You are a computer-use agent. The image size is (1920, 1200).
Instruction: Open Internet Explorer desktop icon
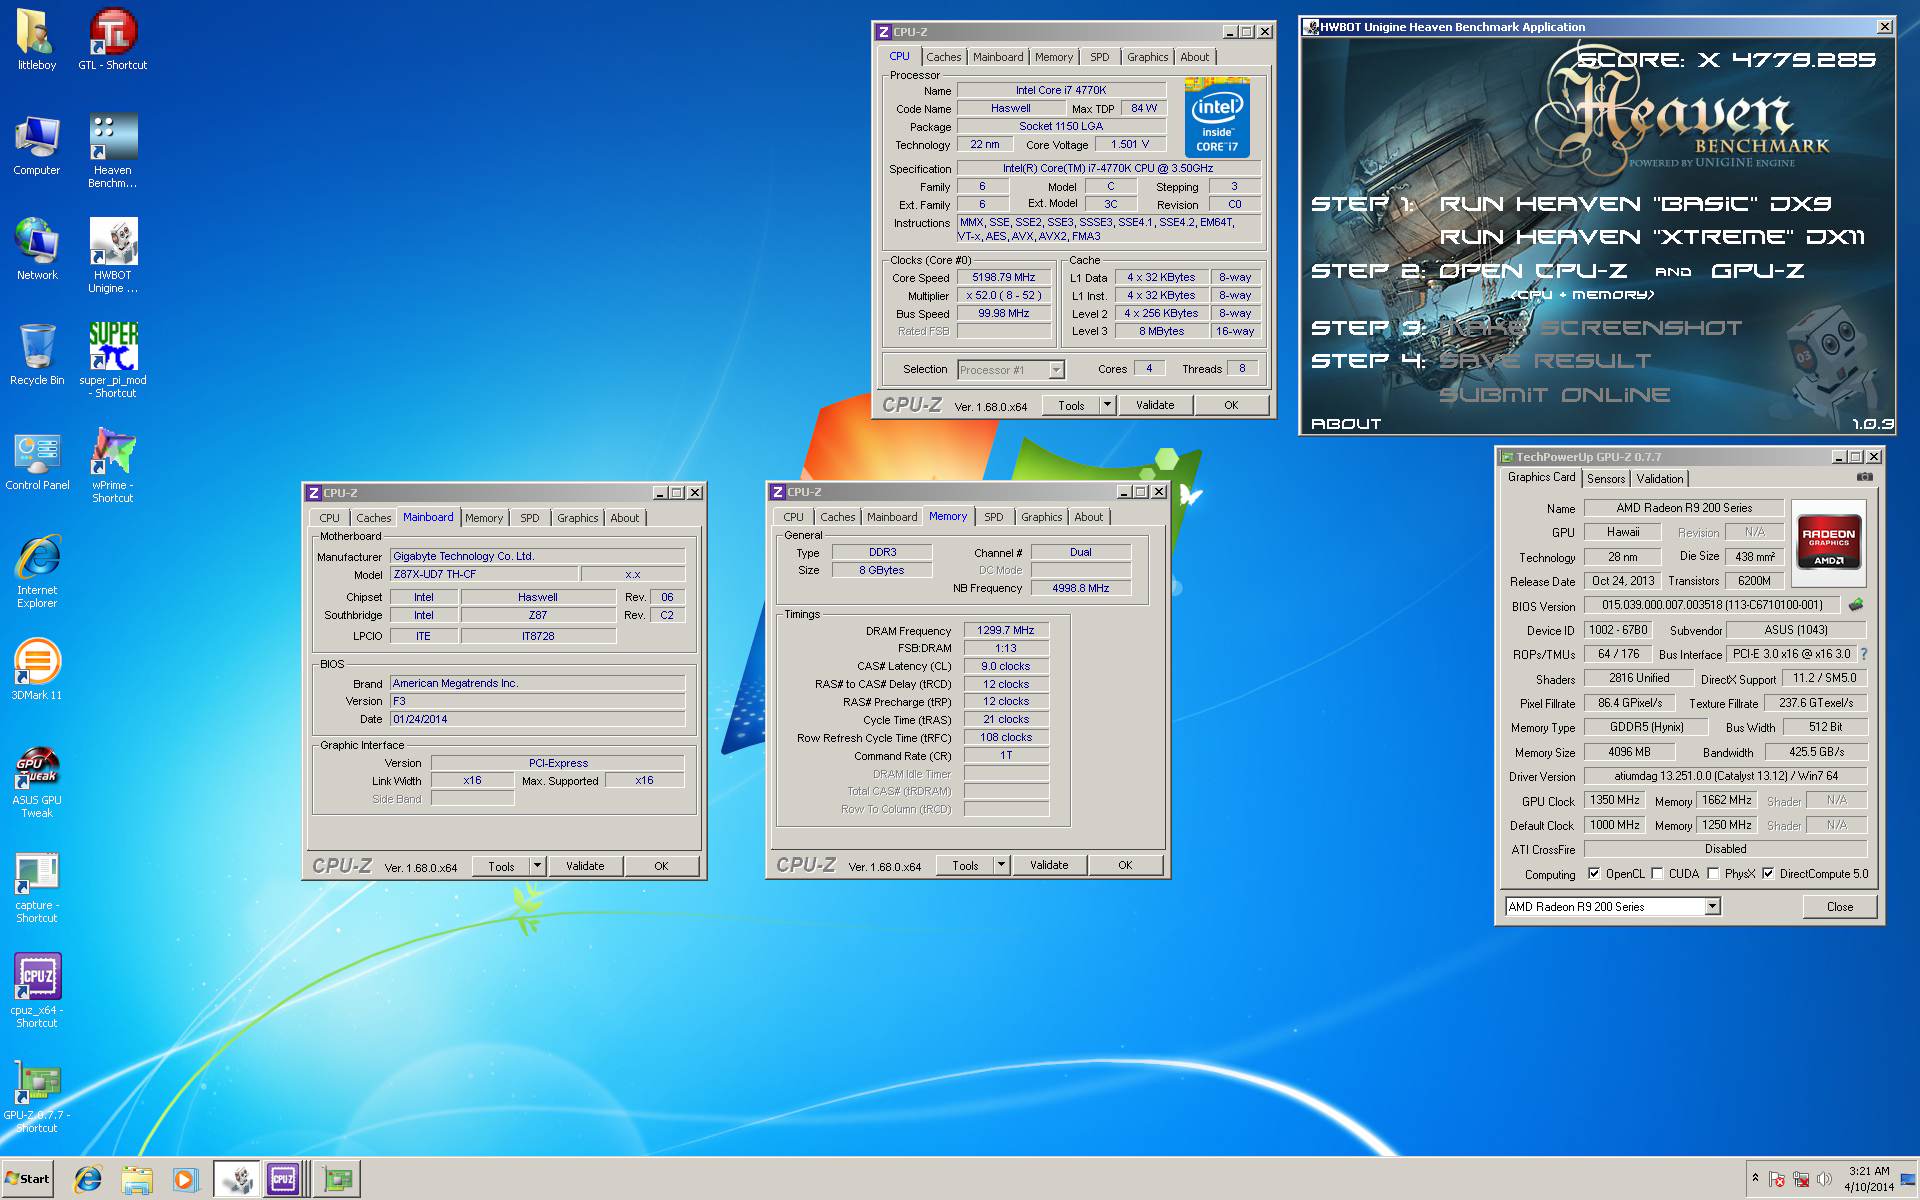click(37, 571)
